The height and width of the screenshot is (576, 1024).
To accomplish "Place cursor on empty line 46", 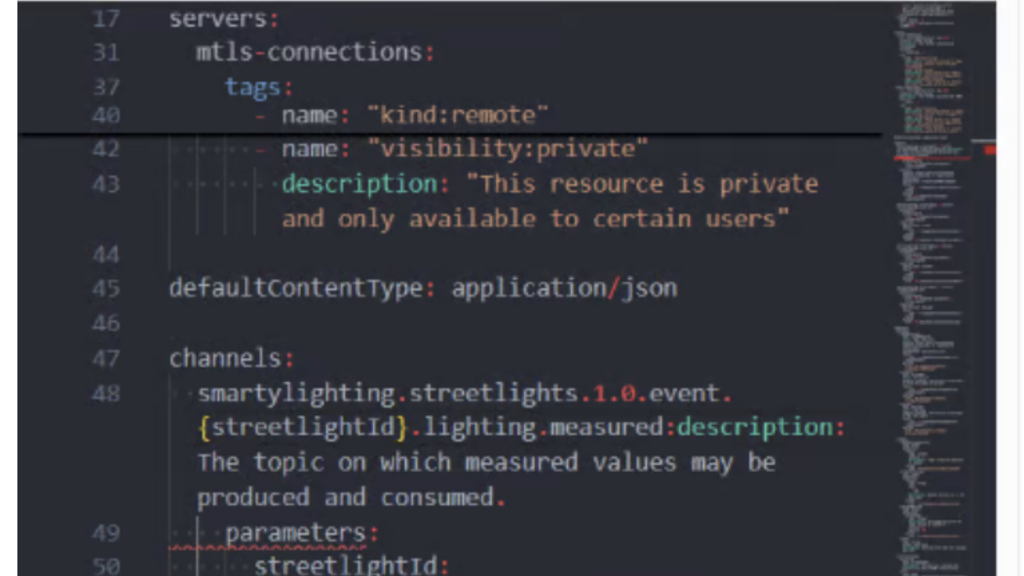I will pos(200,322).
